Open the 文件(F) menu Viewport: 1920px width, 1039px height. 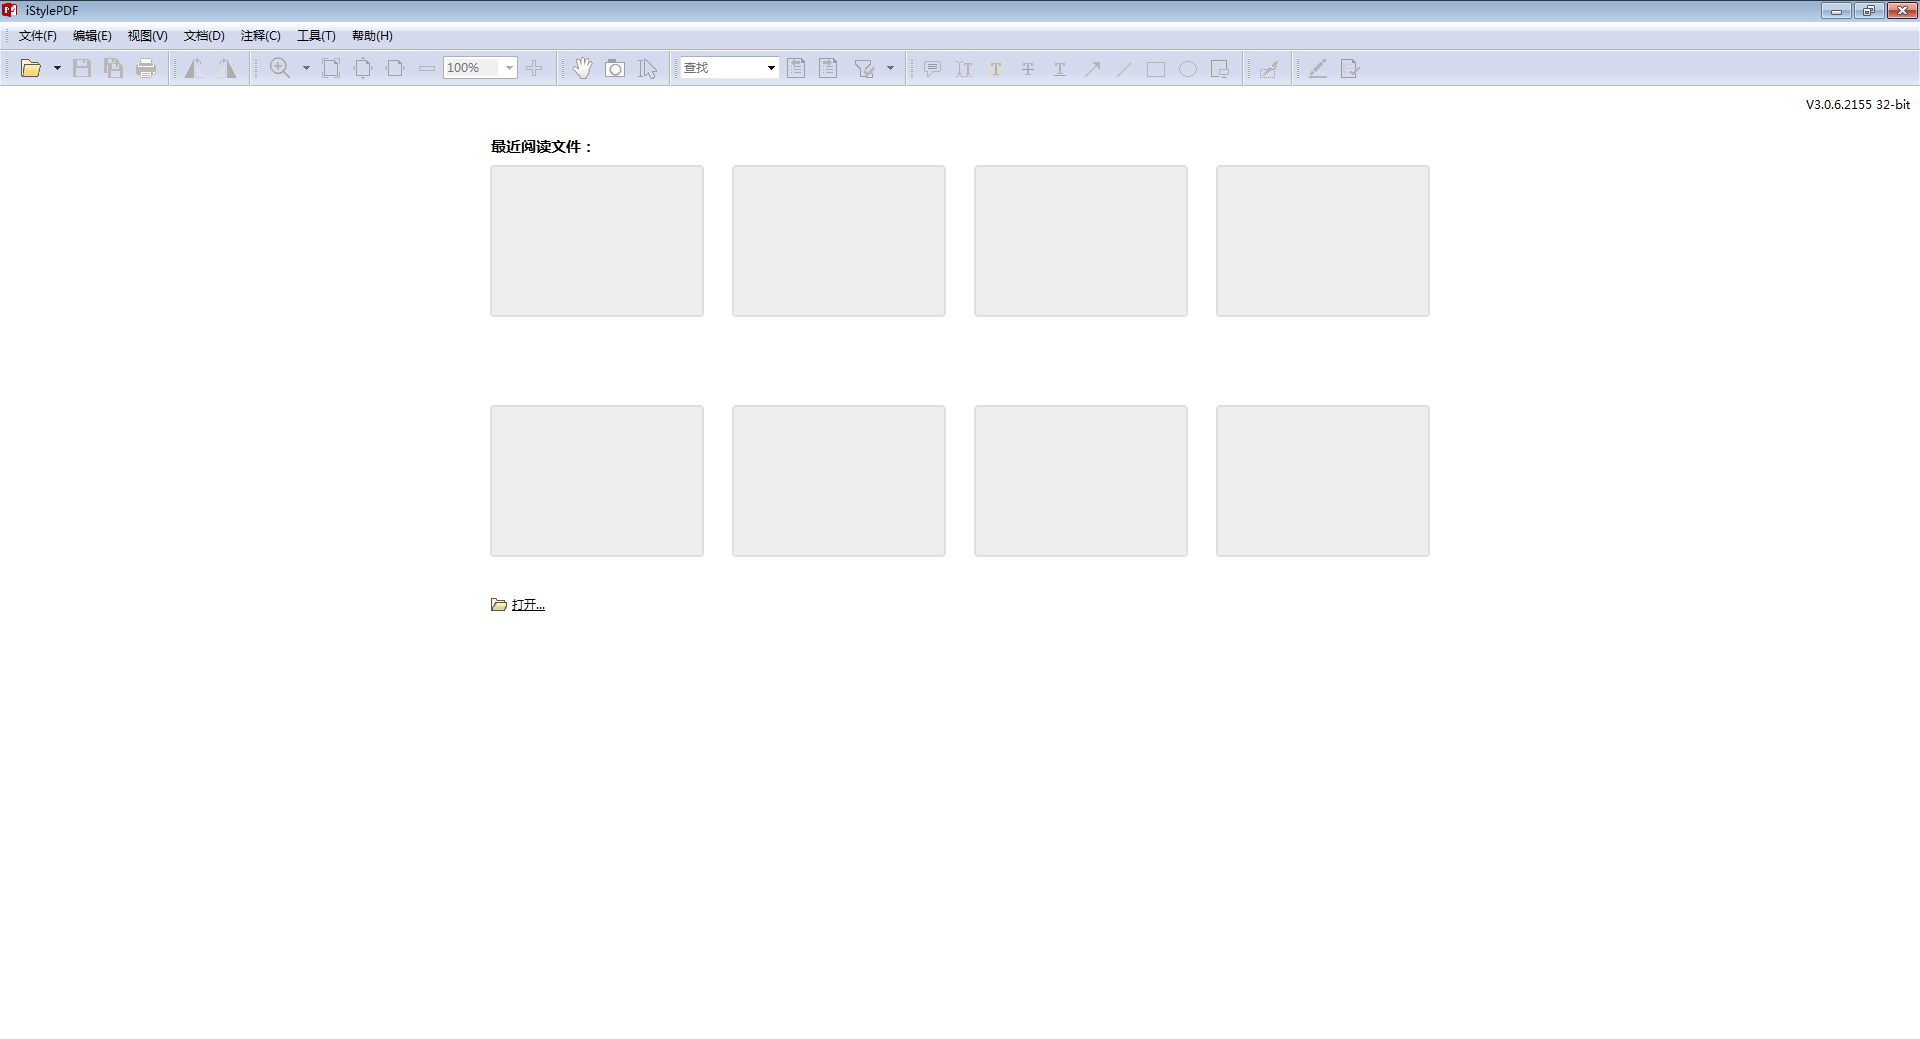pyautogui.click(x=36, y=36)
